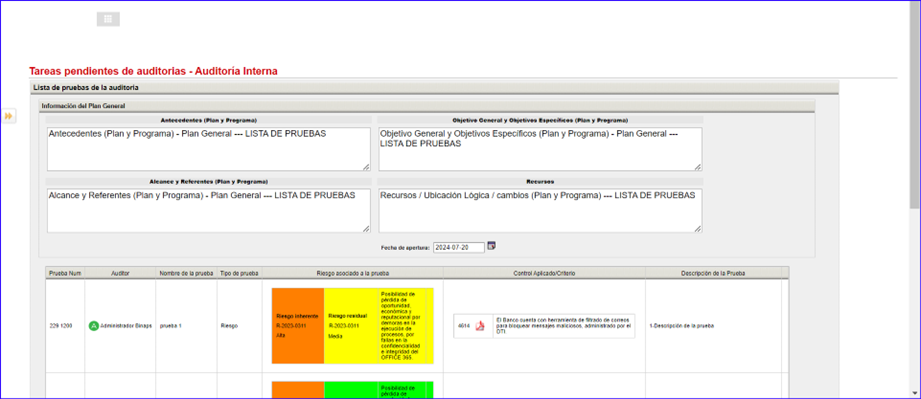Viewport: 921px width, 399px height.
Task: Select the 'prueba 1' name cell
Action: pos(186,326)
